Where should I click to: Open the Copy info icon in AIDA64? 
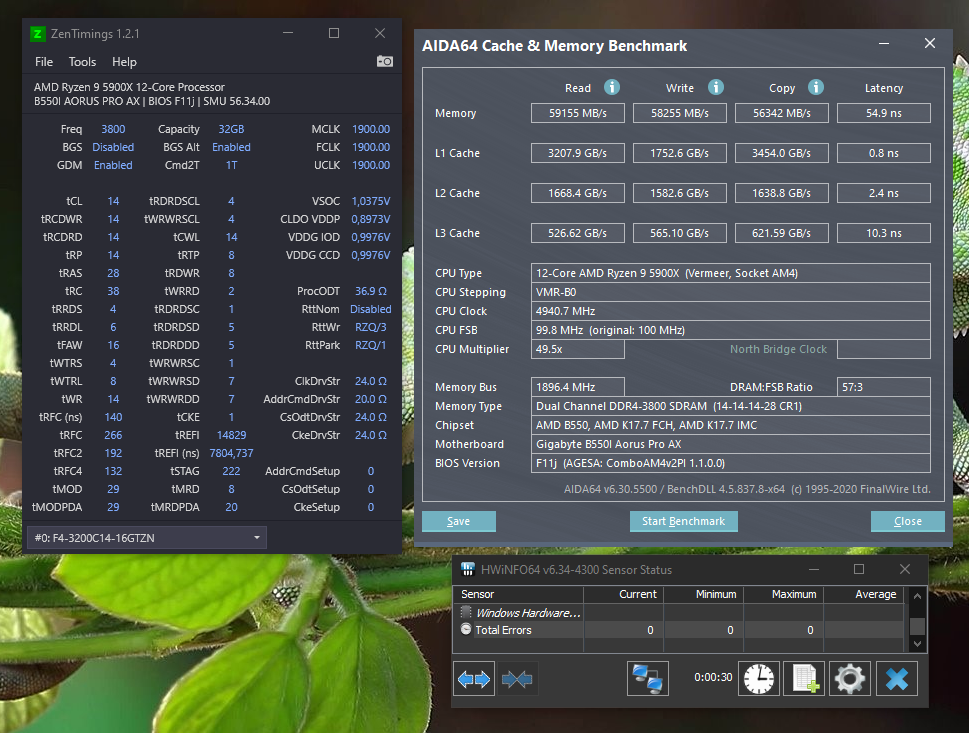pyautogui.click(x=816, y=87)
